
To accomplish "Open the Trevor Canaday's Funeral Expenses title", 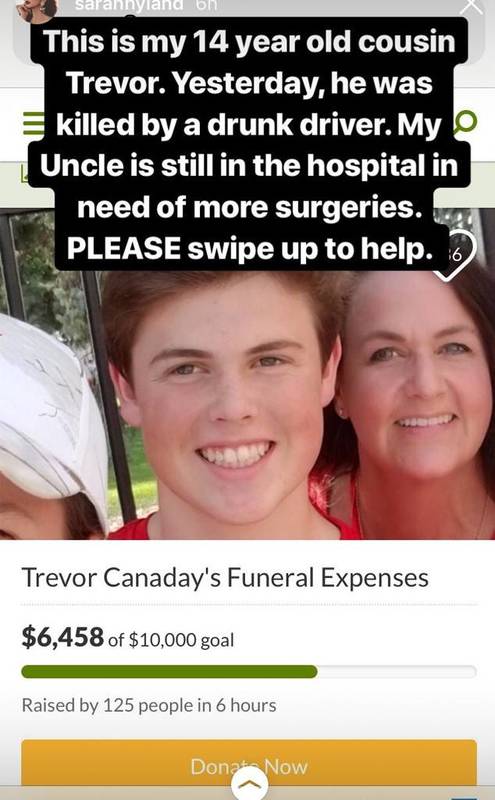I will (225, 578).
